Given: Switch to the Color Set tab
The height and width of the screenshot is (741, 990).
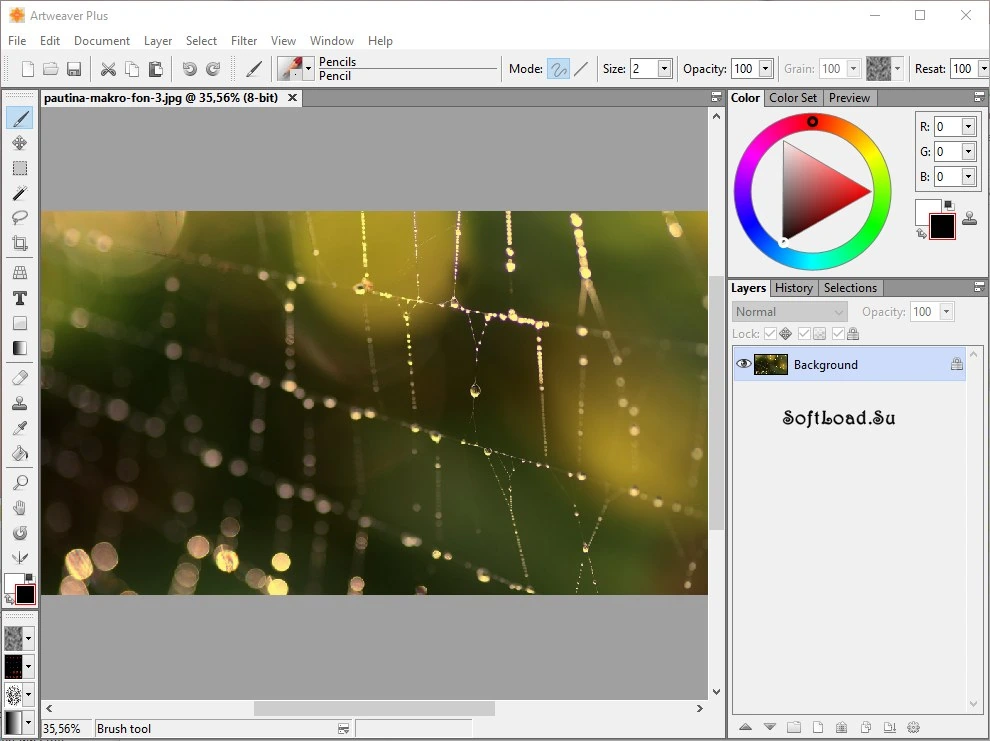Looking at the screenshot, I should tap(792, 98).
